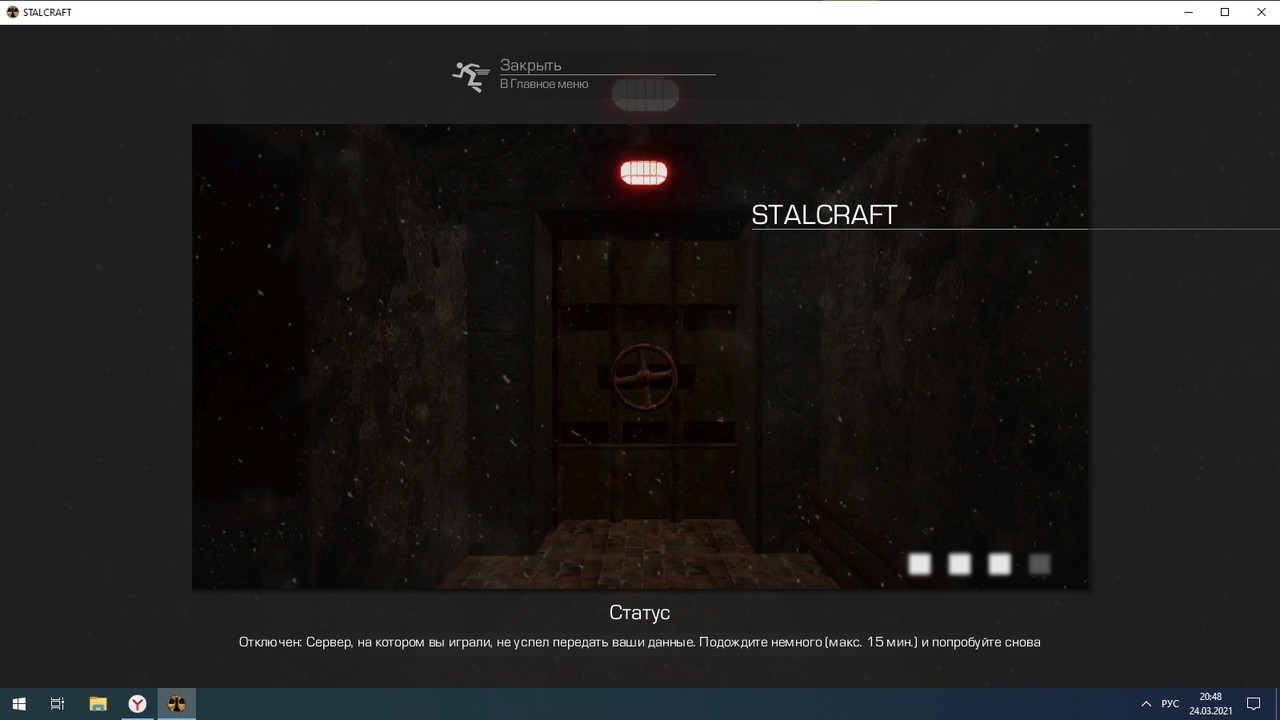
Task: Open File Explorer from the taskbar
Action: point(98,704)
